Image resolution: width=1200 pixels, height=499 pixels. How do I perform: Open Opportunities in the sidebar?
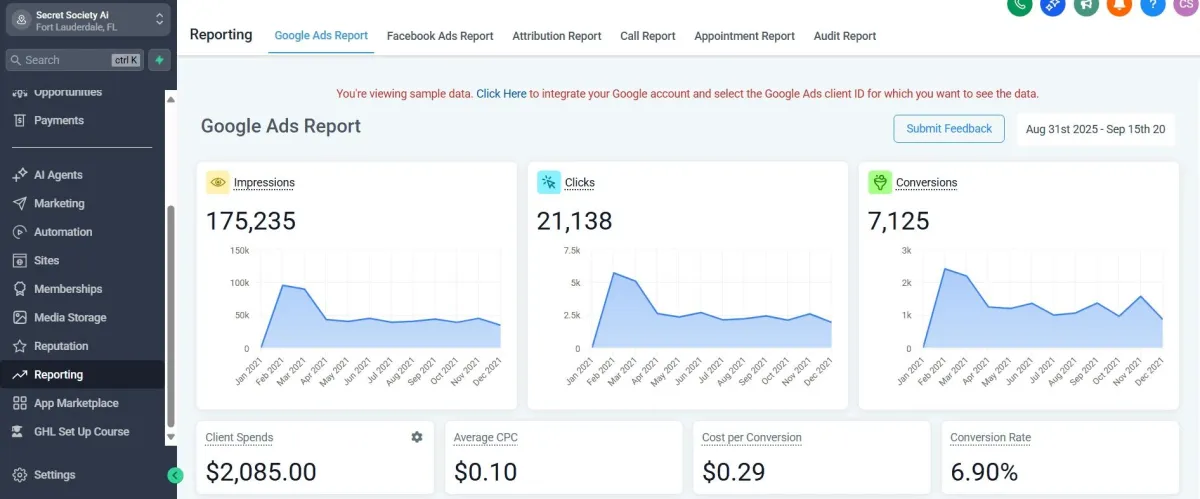tap(68, 92)
